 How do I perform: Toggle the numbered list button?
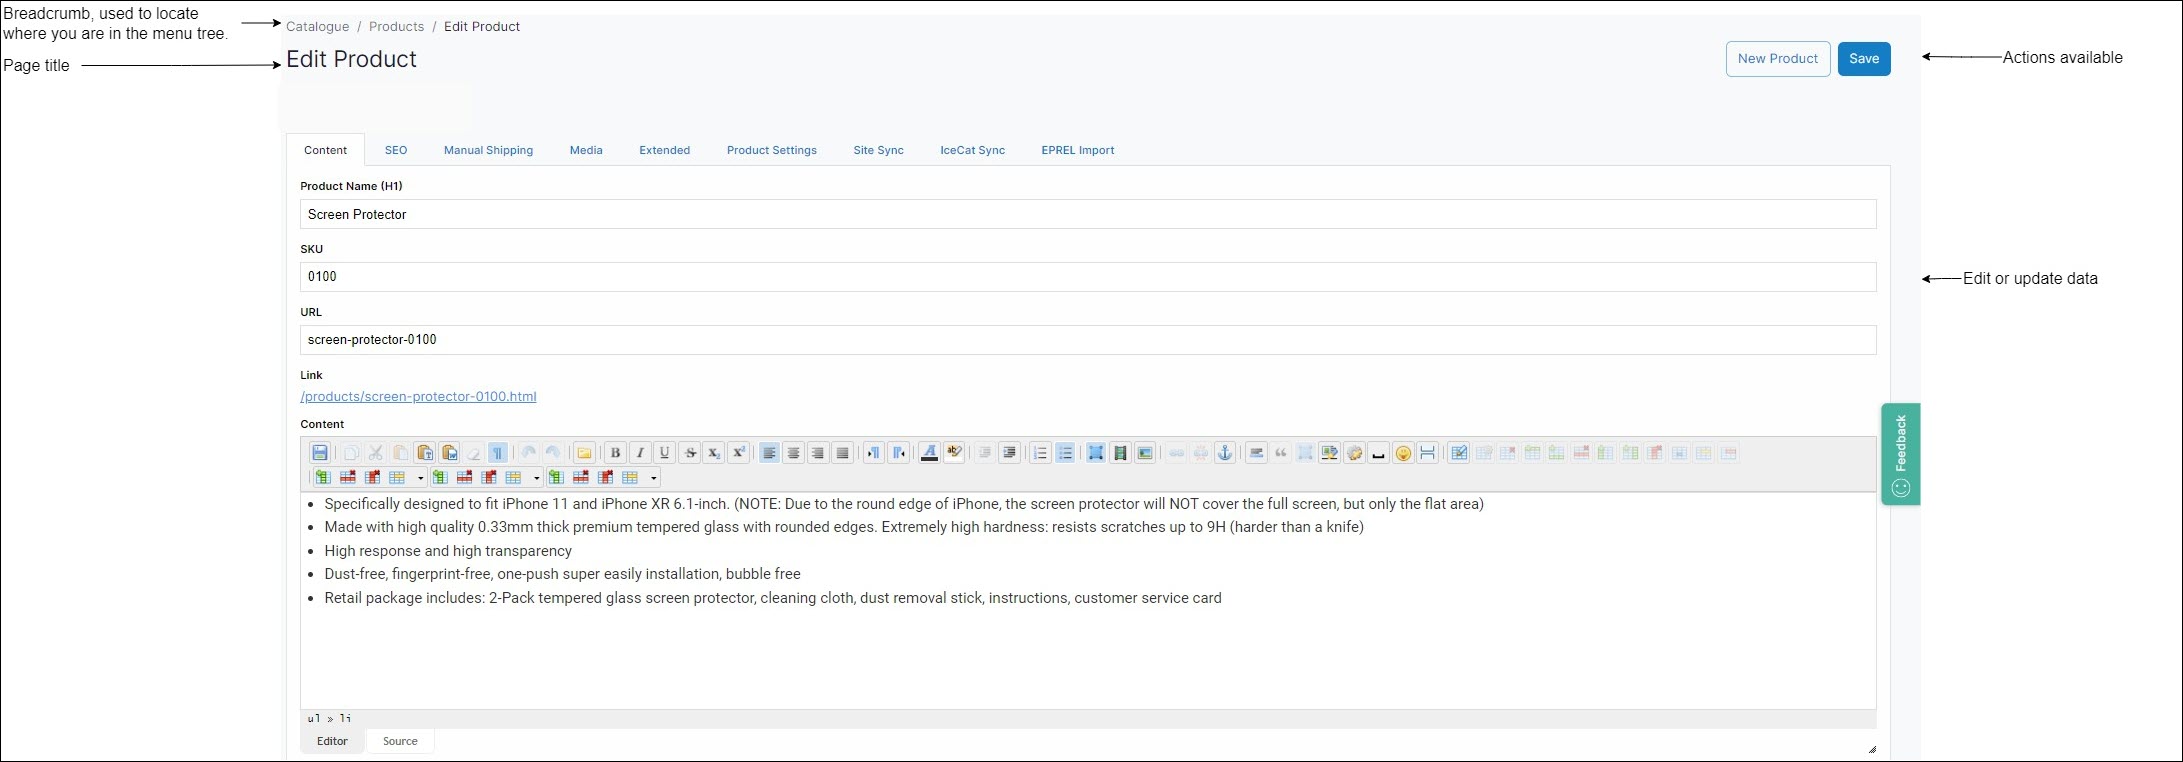(1040, 453)
